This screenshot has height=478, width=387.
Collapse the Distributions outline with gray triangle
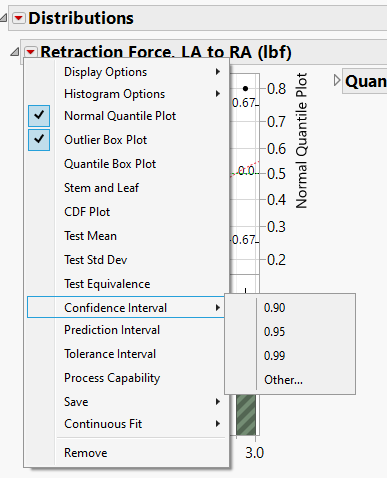point(3,17)
